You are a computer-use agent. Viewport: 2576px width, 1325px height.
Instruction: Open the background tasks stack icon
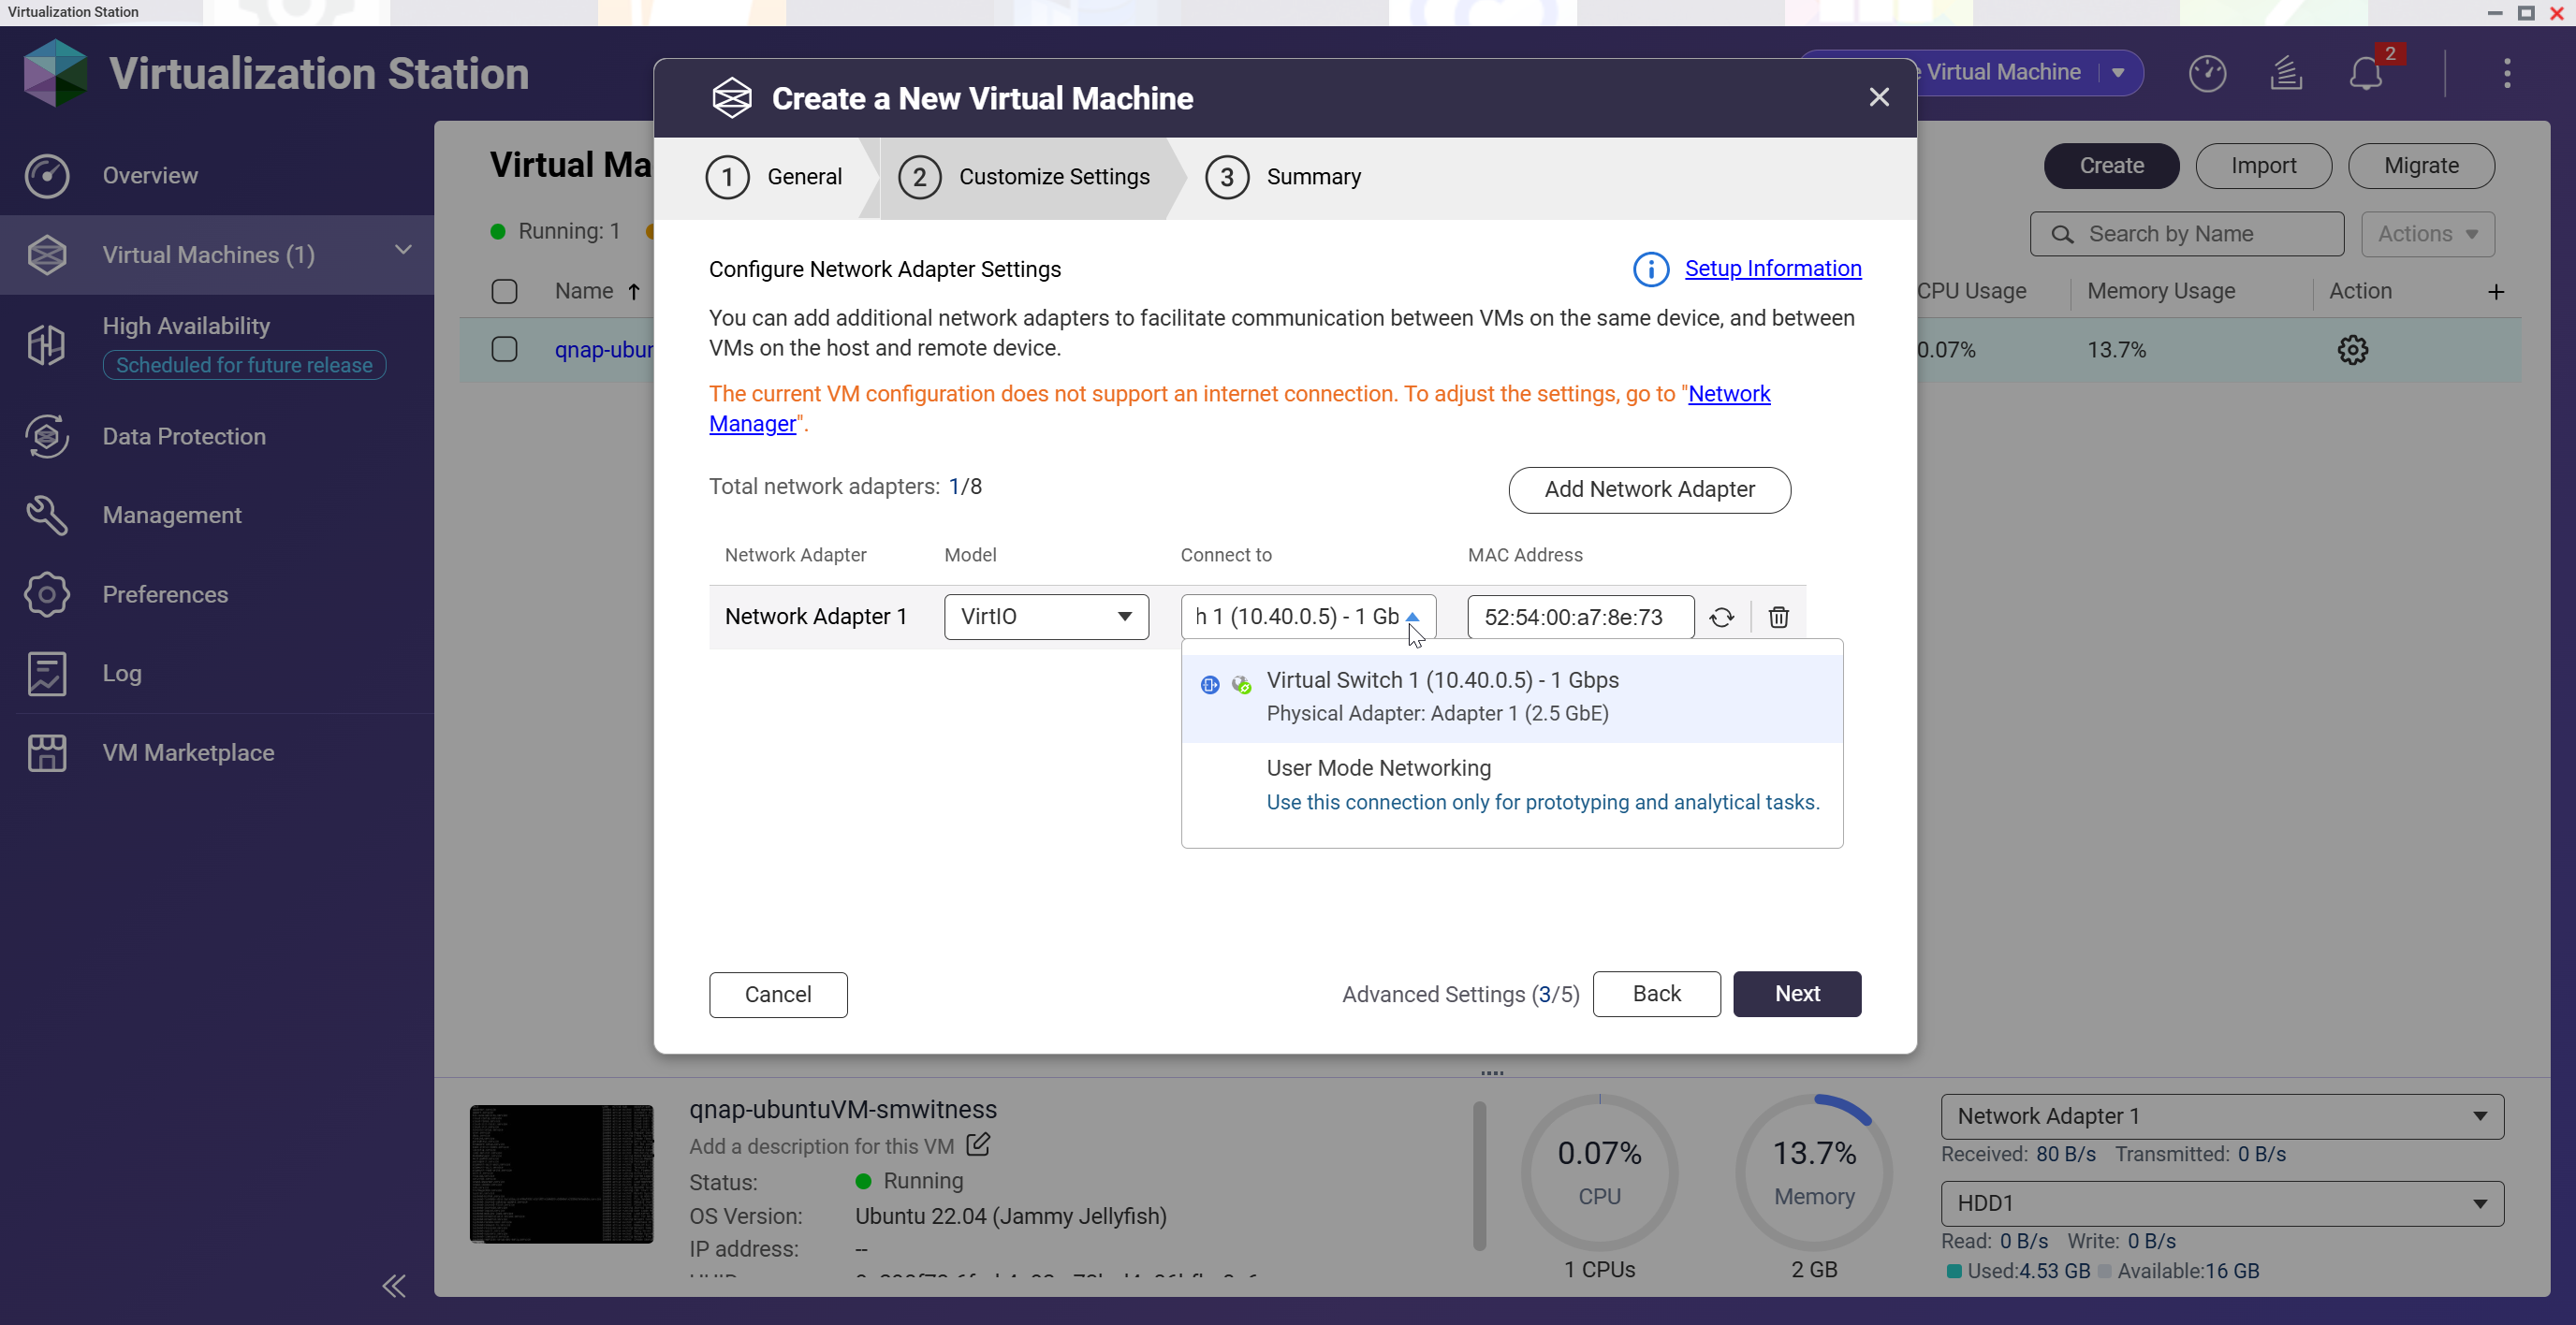(x=2286, y=73)
